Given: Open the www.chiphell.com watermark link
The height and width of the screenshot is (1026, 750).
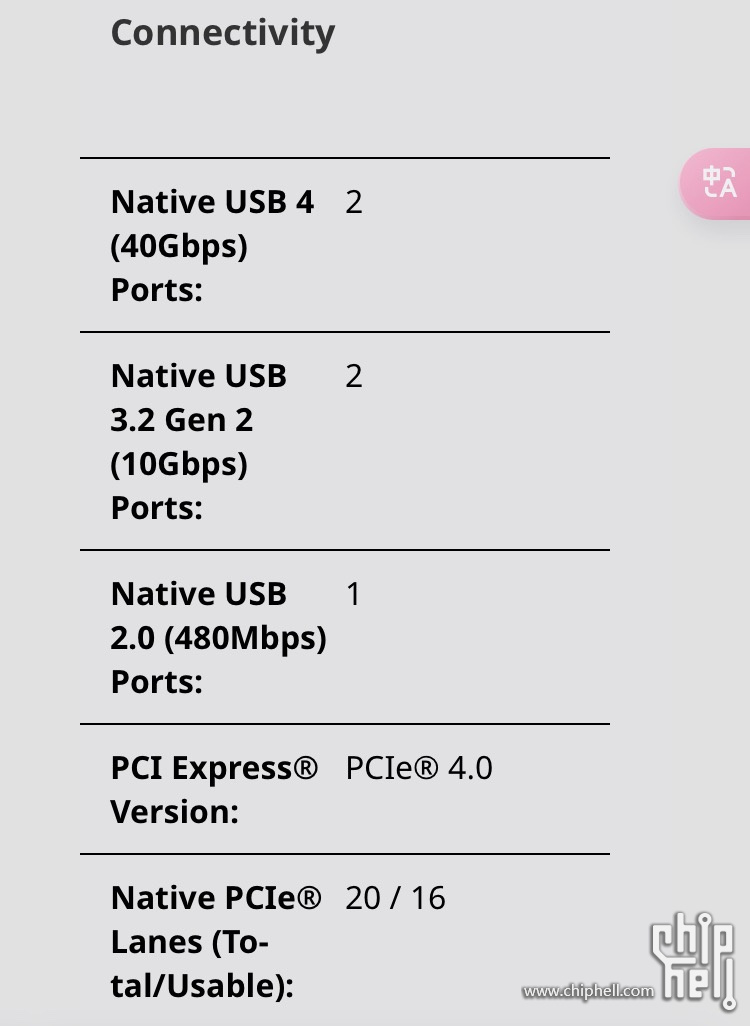Looking at the screenshot, I should pos(588,991).
